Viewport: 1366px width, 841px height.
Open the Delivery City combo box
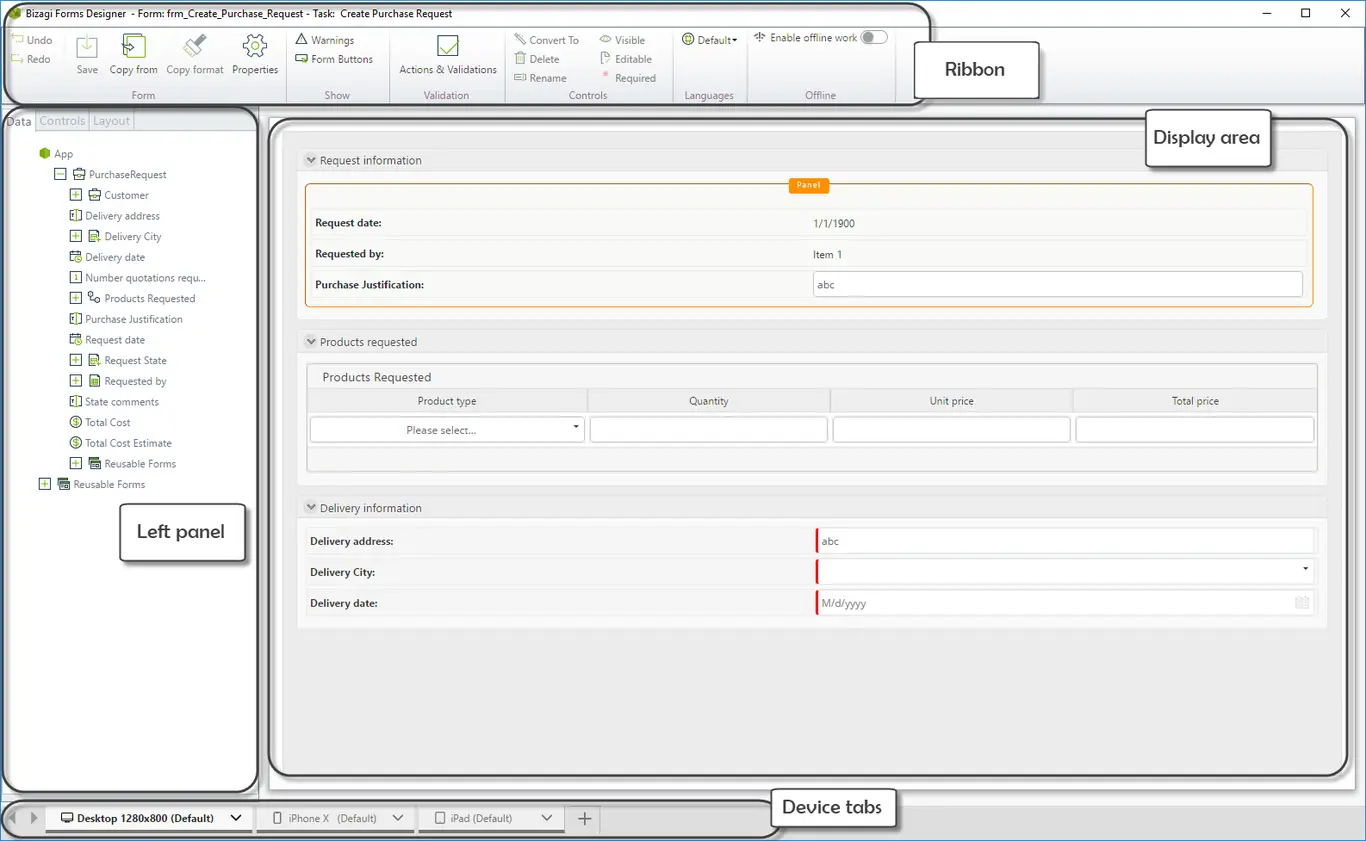coord(1066,572)
